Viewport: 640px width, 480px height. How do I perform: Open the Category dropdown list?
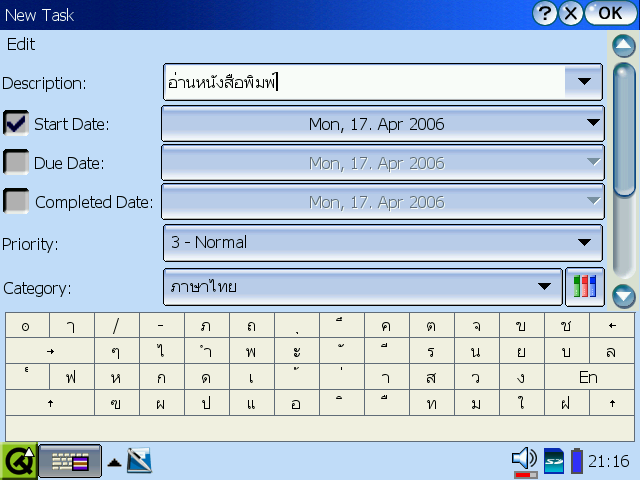(x=362, y=287)
